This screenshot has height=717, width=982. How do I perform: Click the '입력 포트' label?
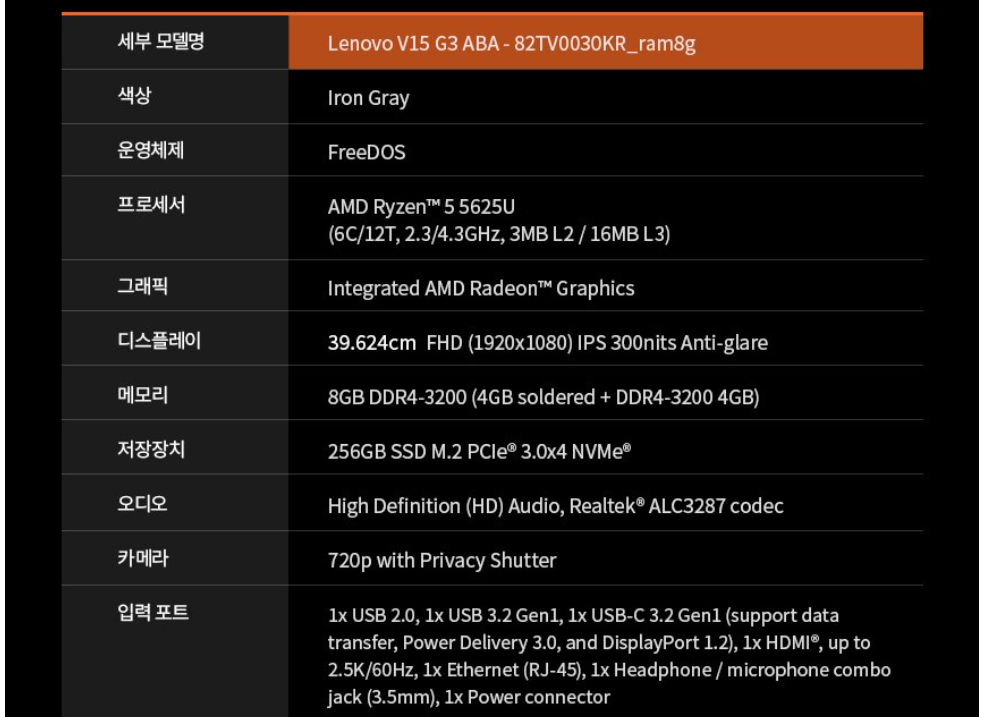click(x=153, y=612)
